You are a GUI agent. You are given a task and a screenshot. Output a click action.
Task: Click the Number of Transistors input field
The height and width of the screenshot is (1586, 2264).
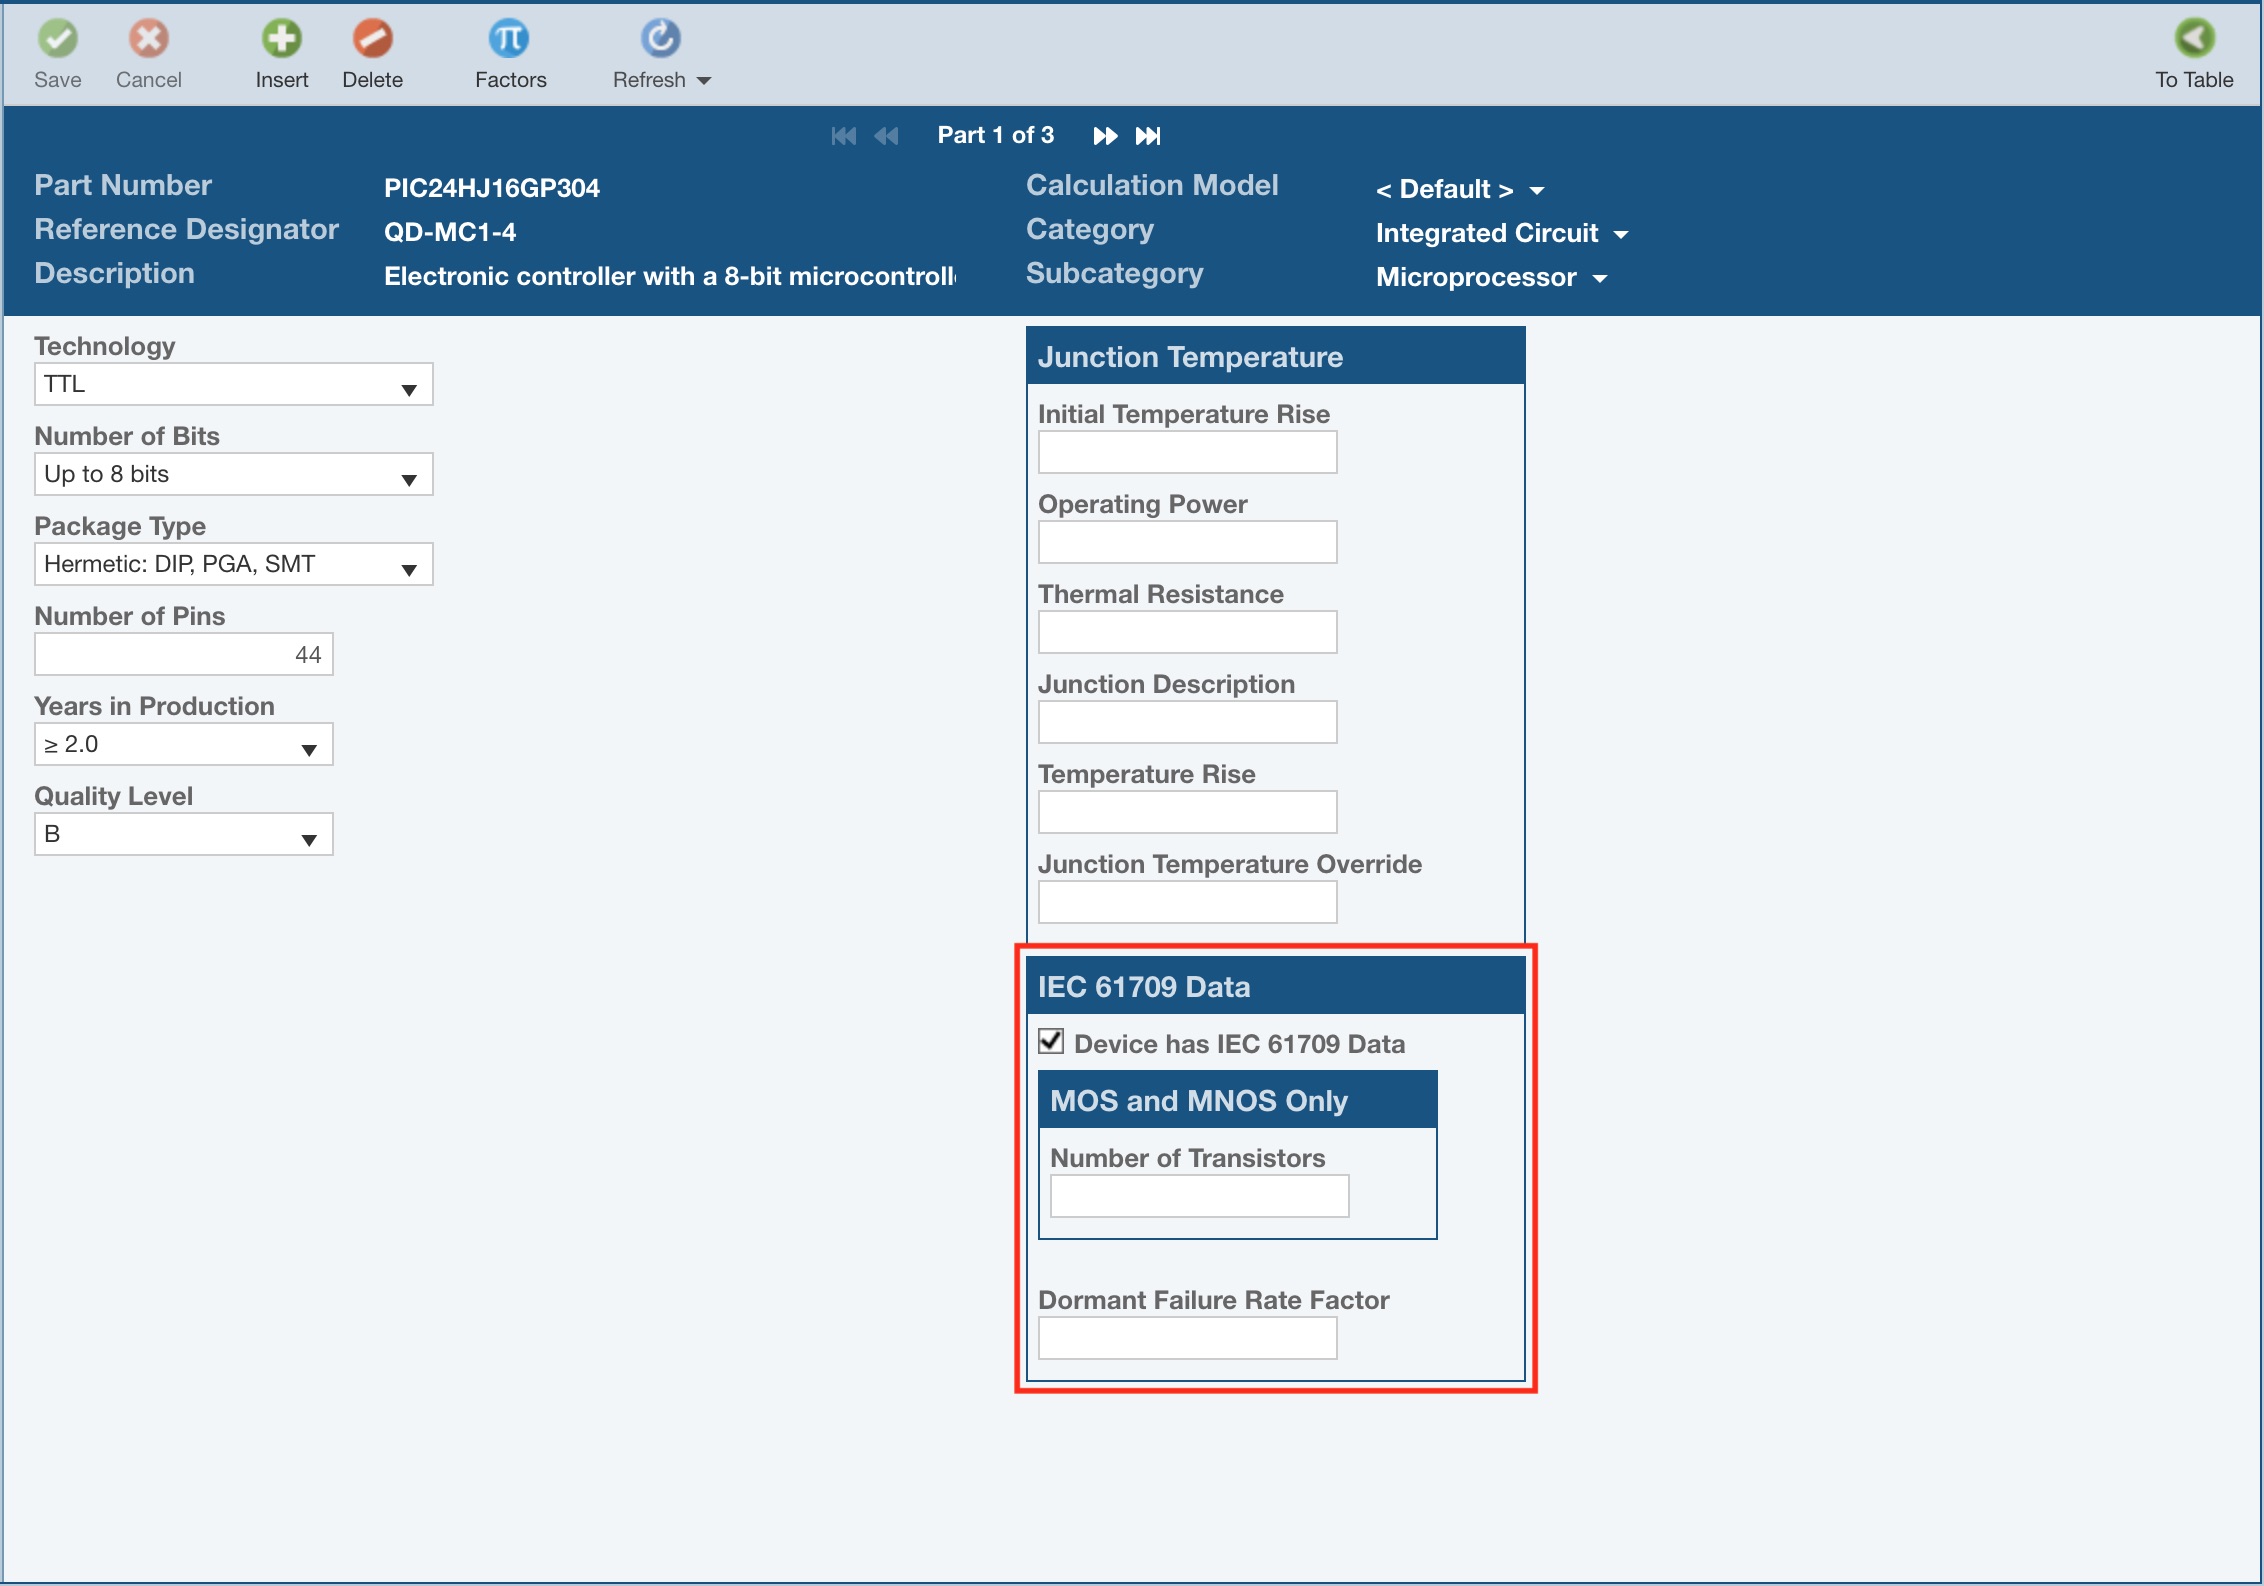[x=1199, y=1196]
